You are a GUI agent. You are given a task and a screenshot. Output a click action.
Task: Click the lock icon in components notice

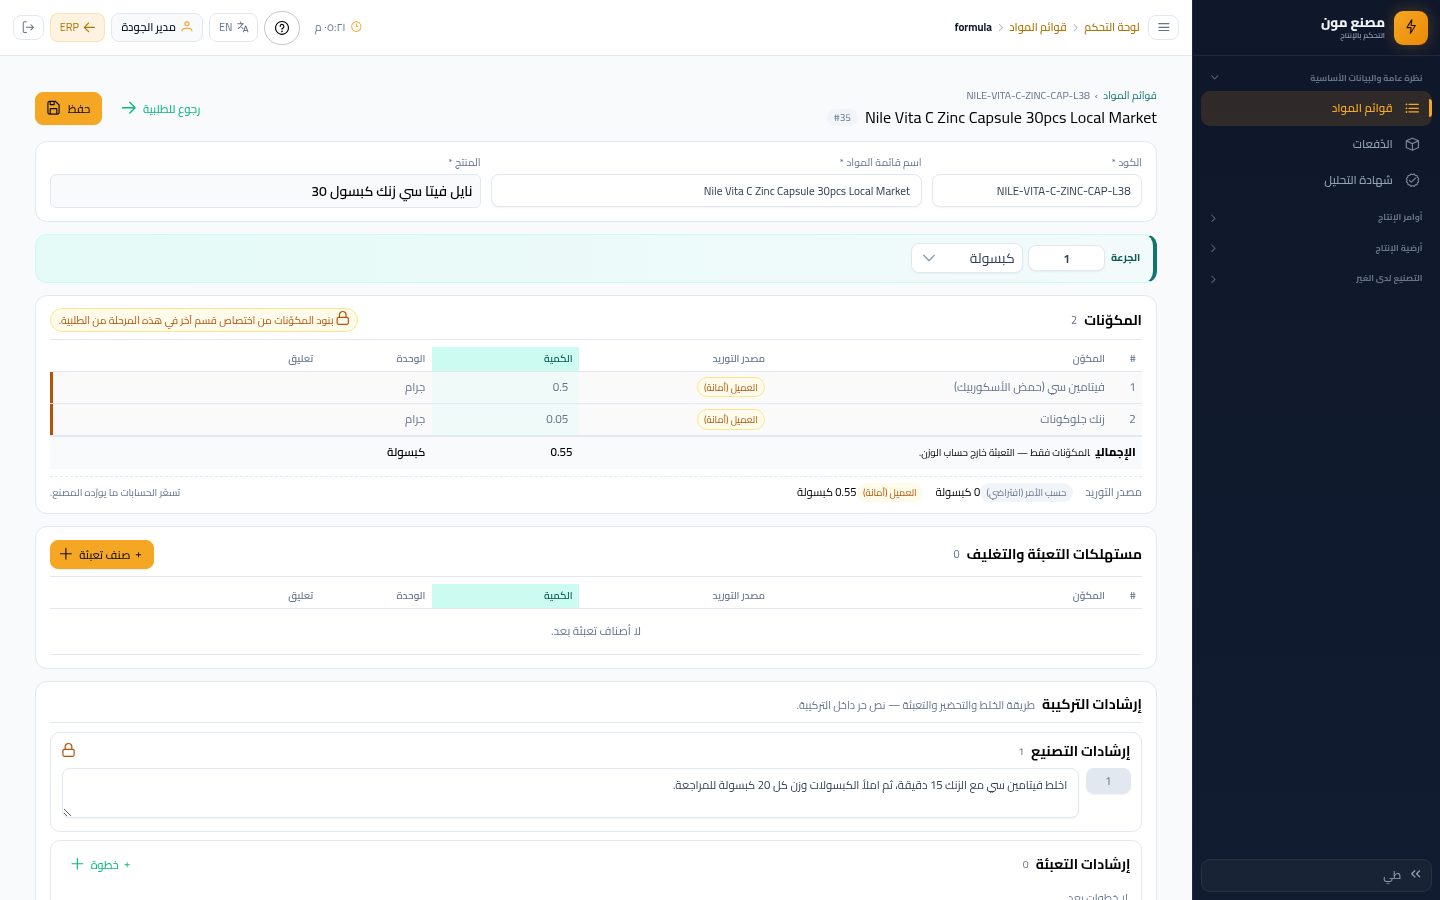pos(343,319)
